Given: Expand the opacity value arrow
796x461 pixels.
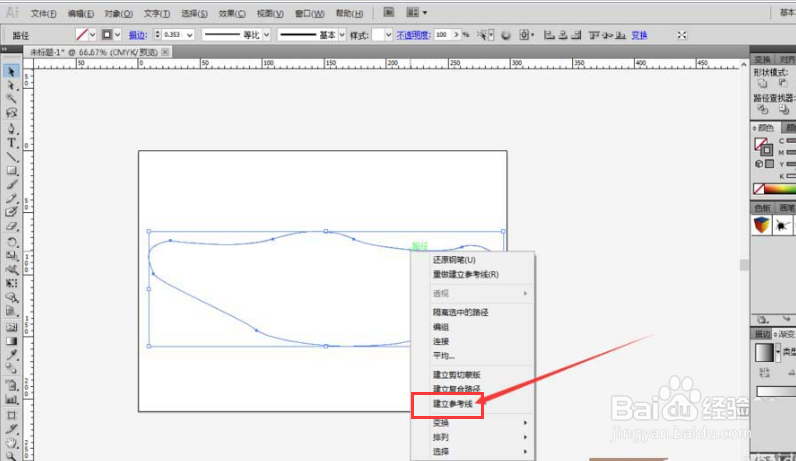Looking at the screenshot, I should tap(456, 35).
